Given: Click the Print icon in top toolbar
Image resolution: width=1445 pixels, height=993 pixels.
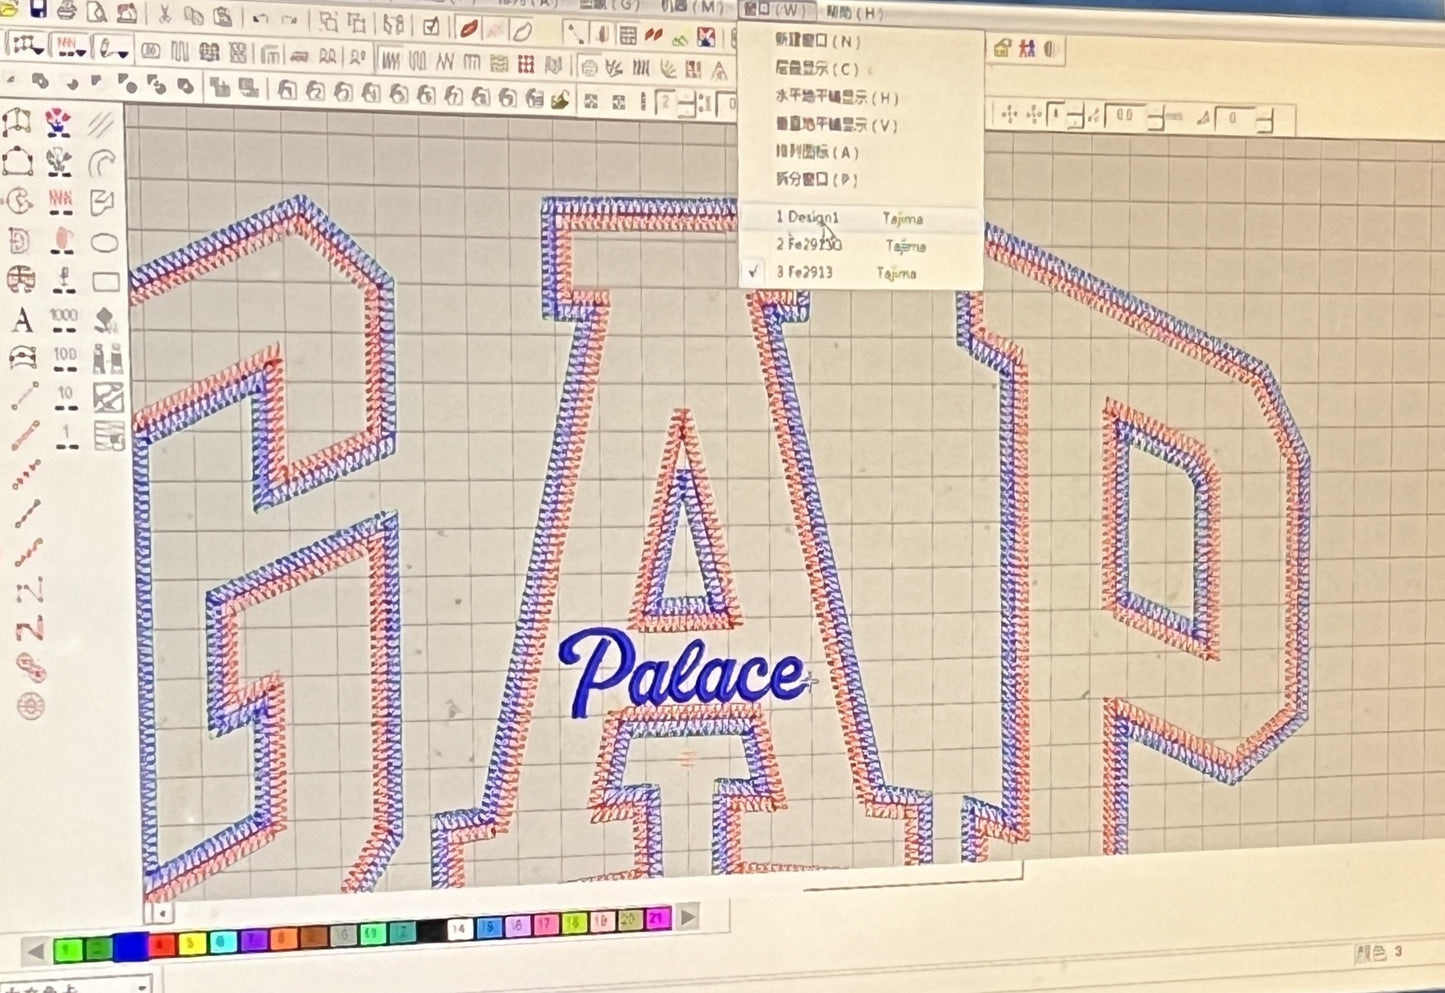Looking at the screenshot, I should 67,12.
